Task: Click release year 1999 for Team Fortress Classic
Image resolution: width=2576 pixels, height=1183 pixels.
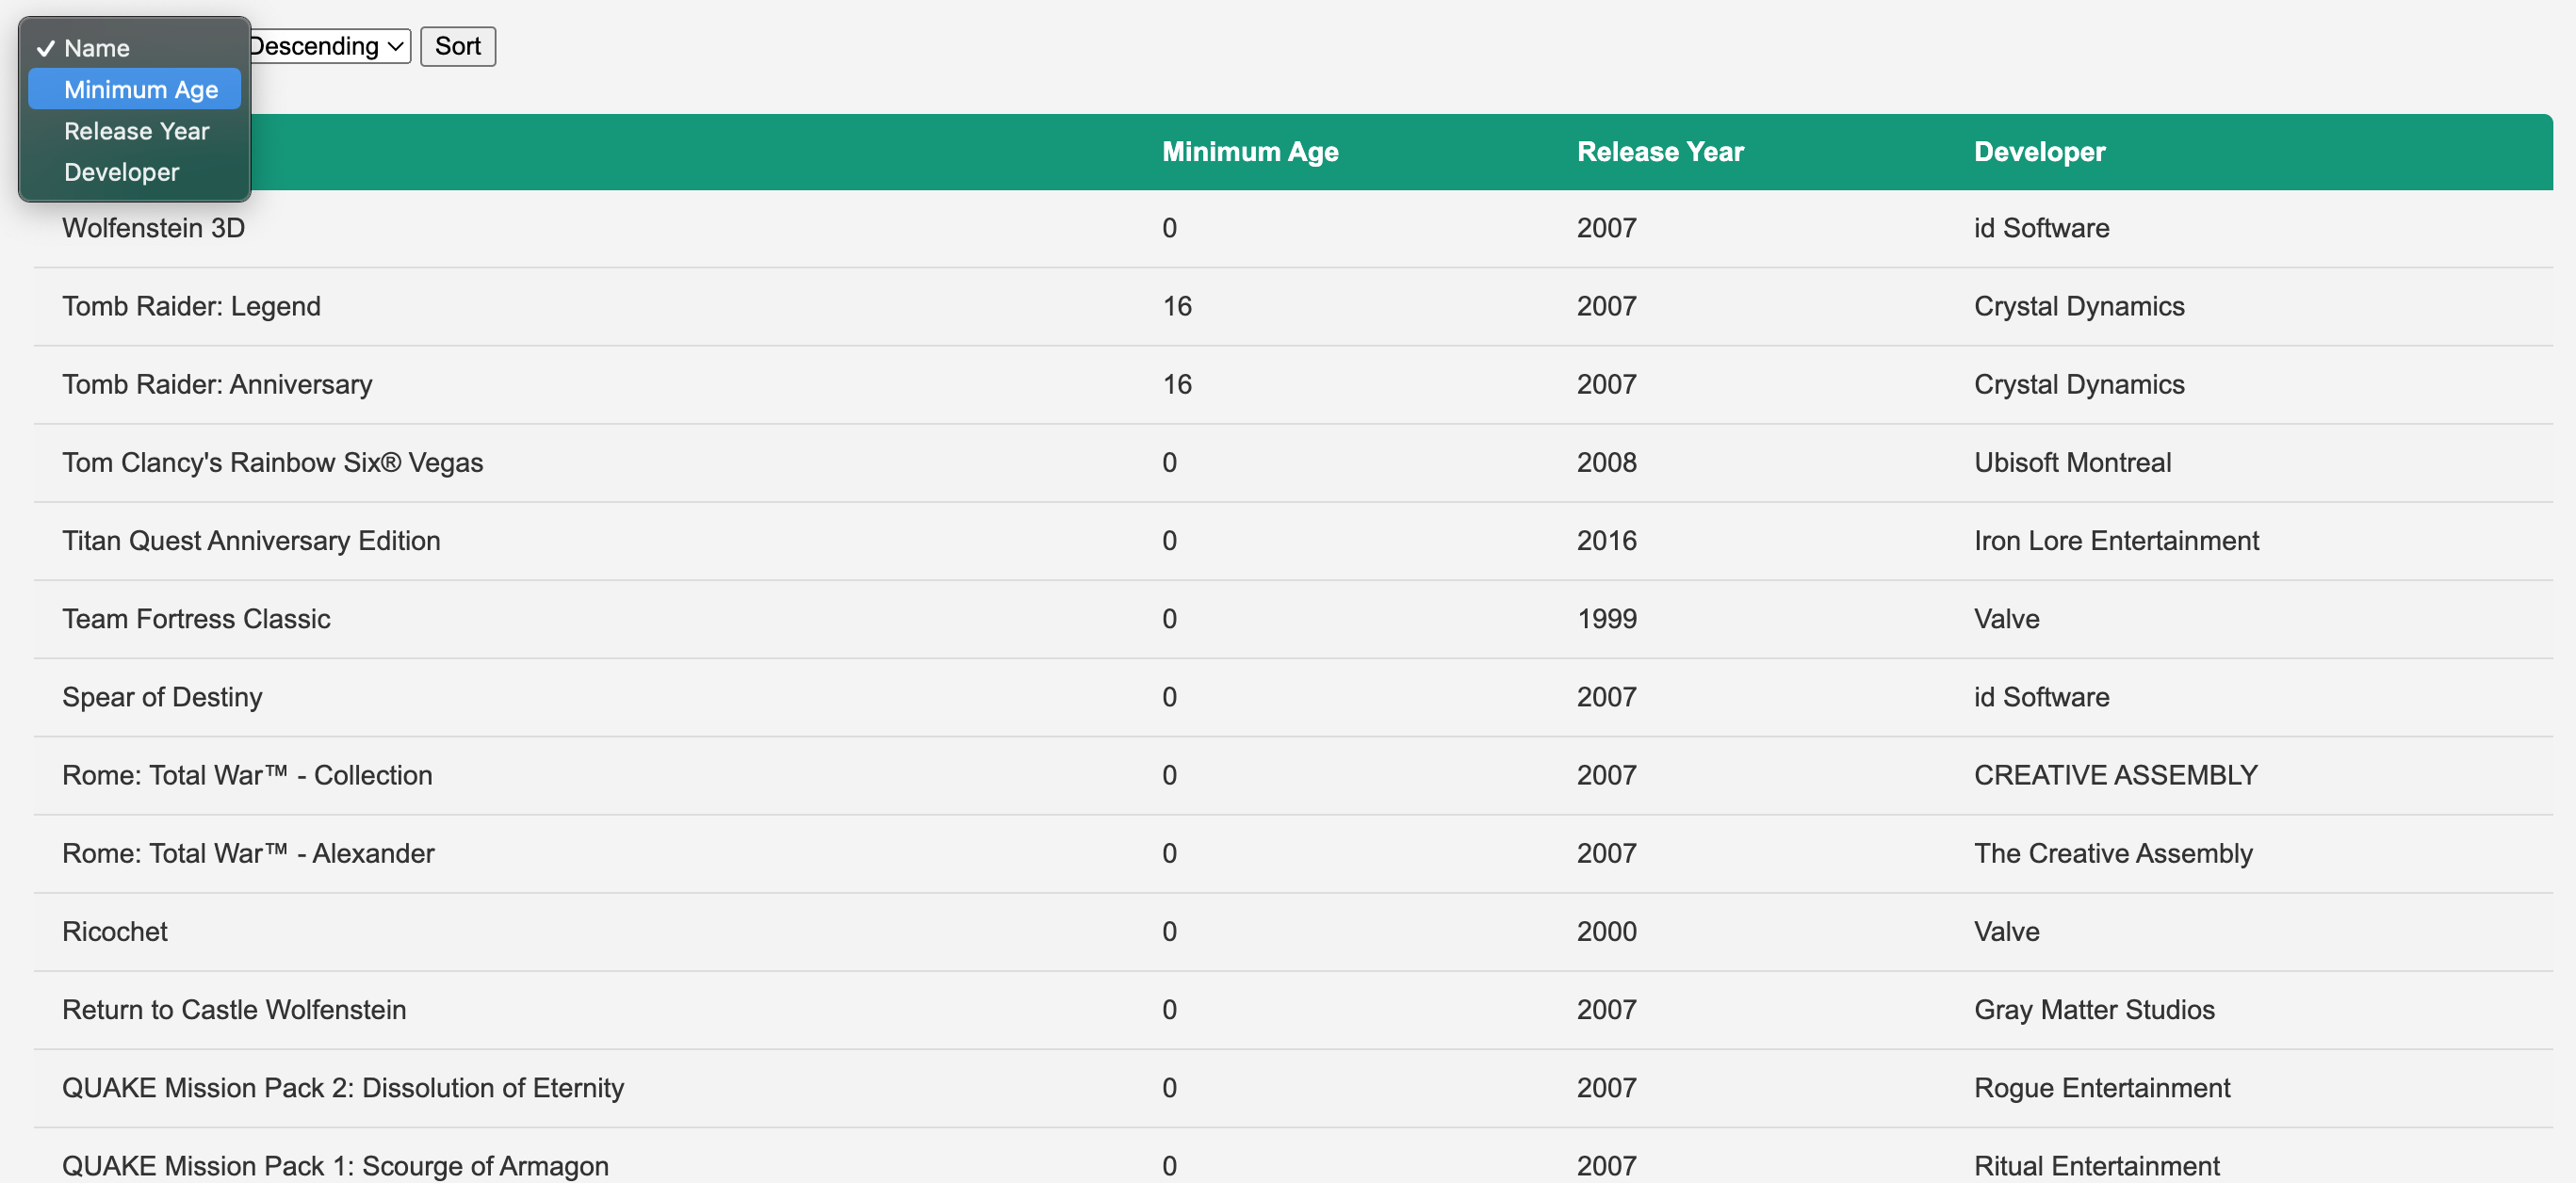Action: click(x=1606, y=619)
